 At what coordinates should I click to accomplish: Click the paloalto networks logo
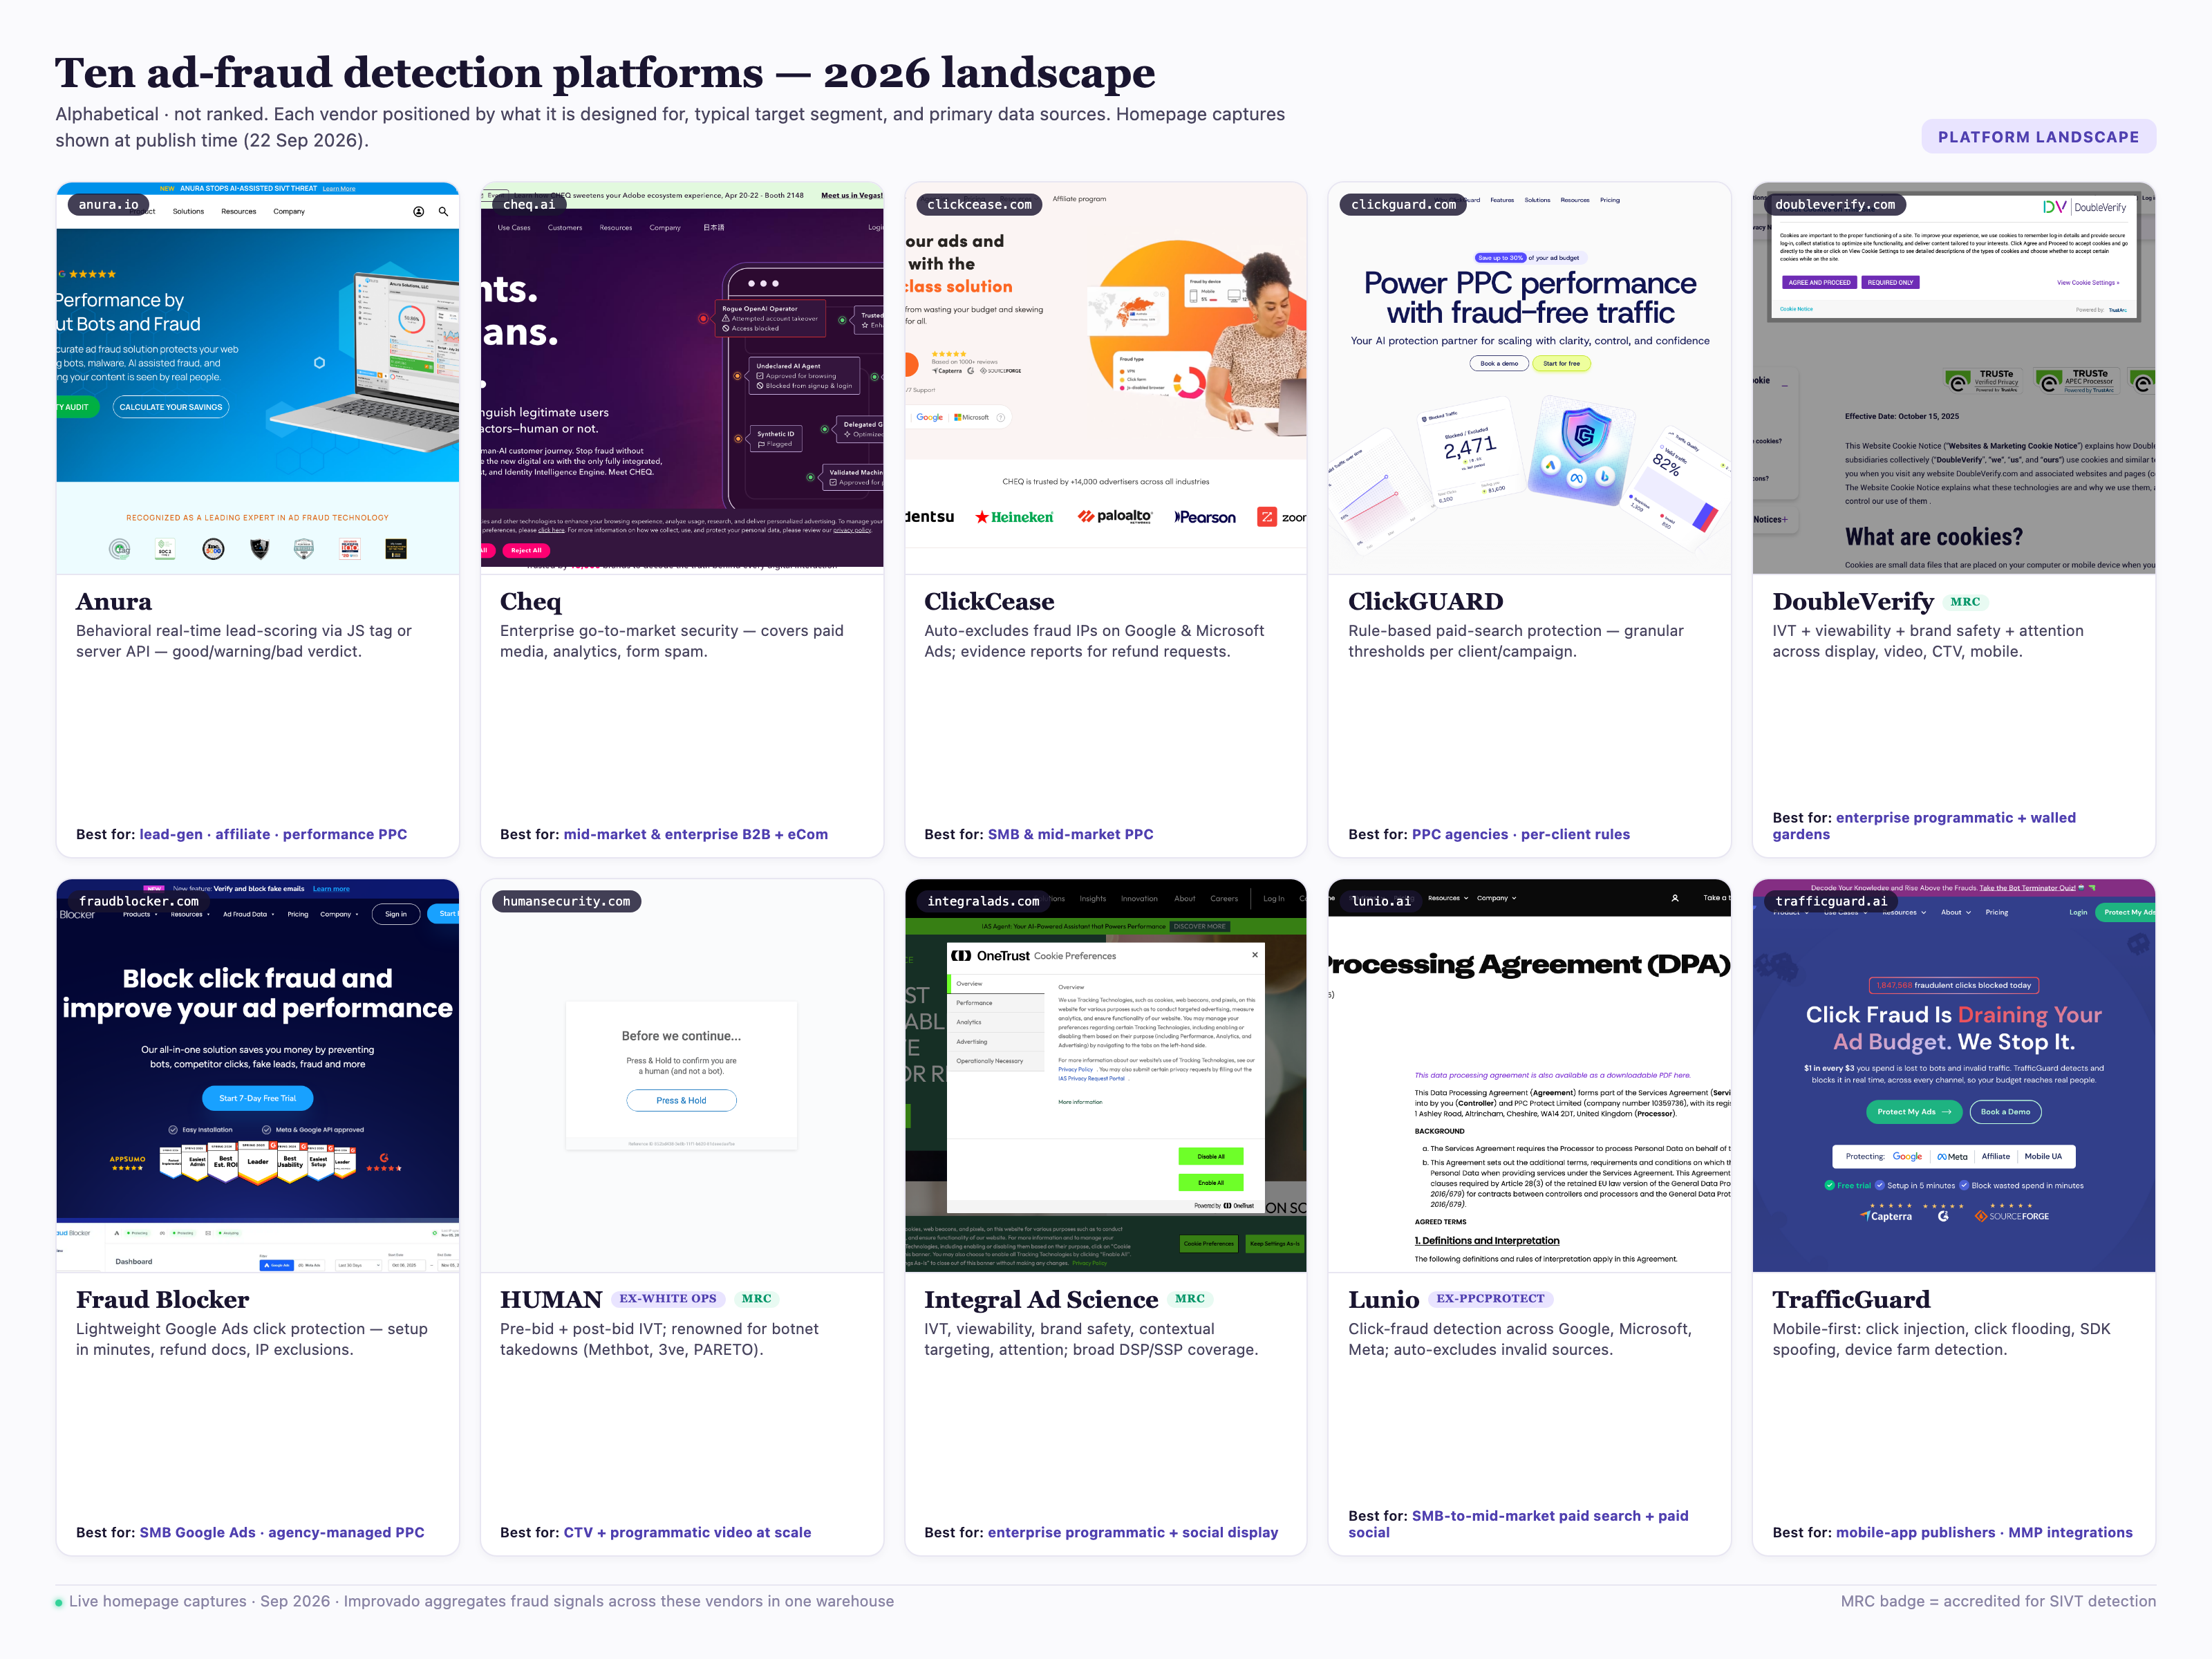[x=1115, y=517]
